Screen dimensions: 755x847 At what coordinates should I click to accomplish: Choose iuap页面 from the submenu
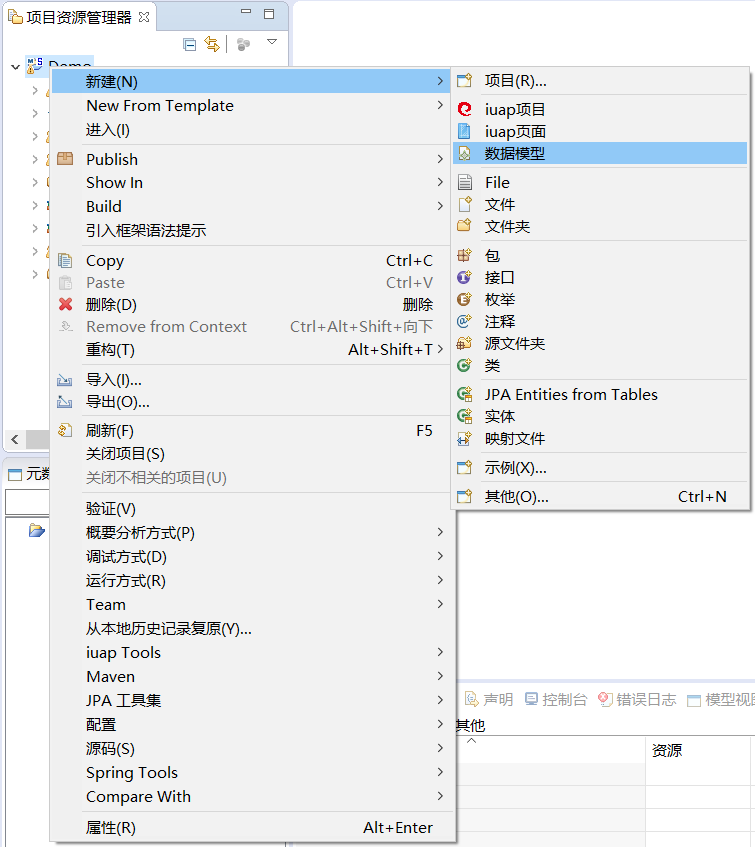[x=514, y=131]
